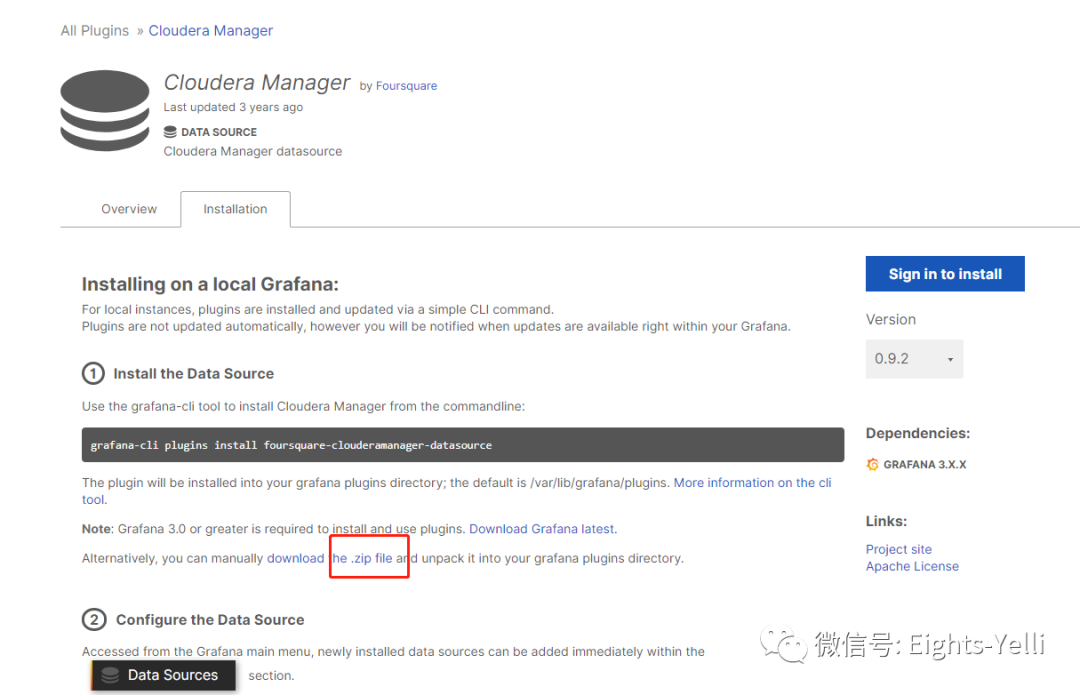Click the 'Dependencies:' heading
The width and height of the screenshot is (1080, 695).
pos(917,433)
